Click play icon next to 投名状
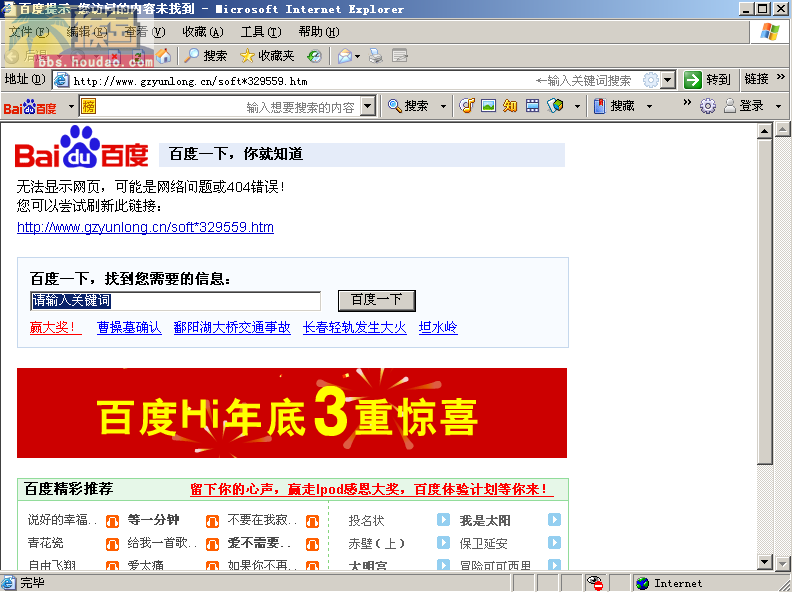792x592 pixels. coord(443,520)
